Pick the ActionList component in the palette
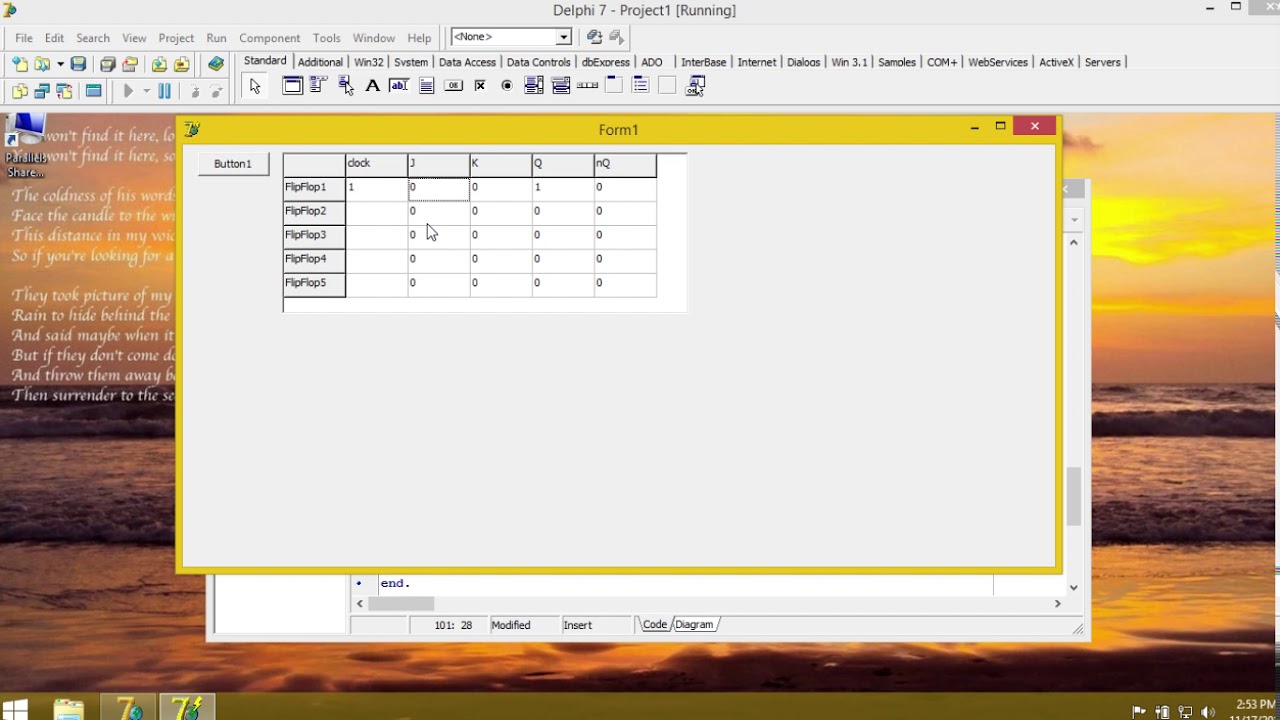 click(x=695, y=86)
